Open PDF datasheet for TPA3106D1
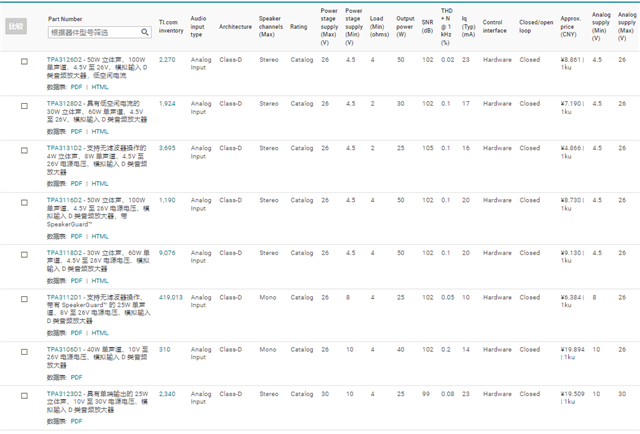 (x=76, y=377)
